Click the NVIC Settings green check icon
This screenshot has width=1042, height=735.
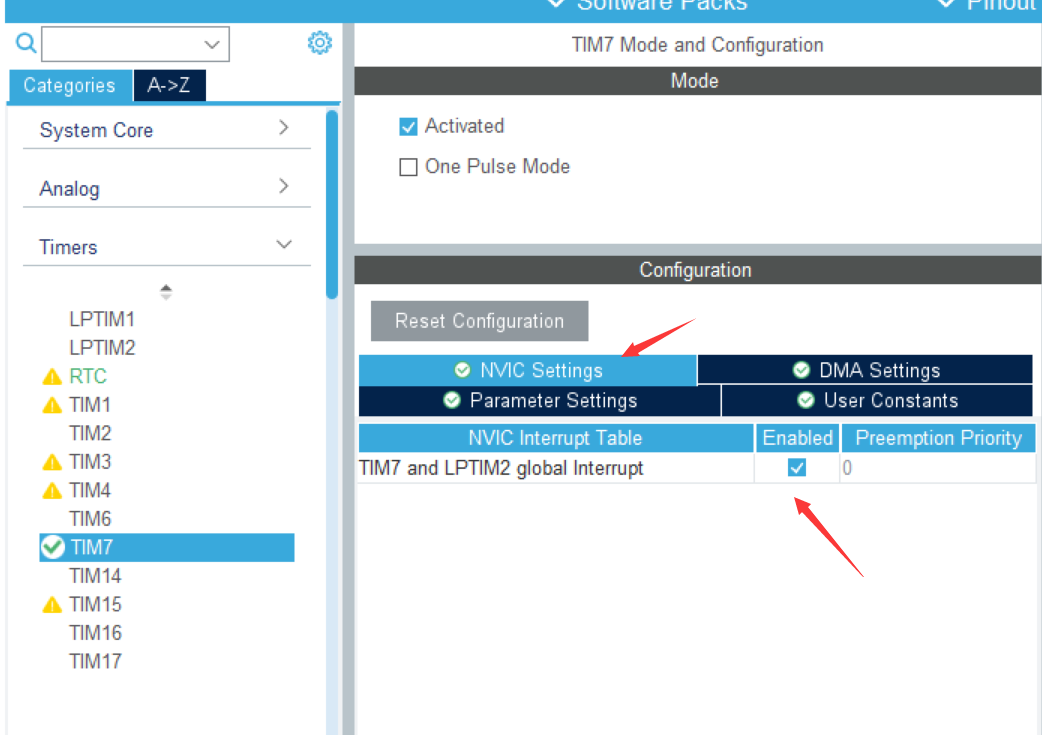click(463, 370)
